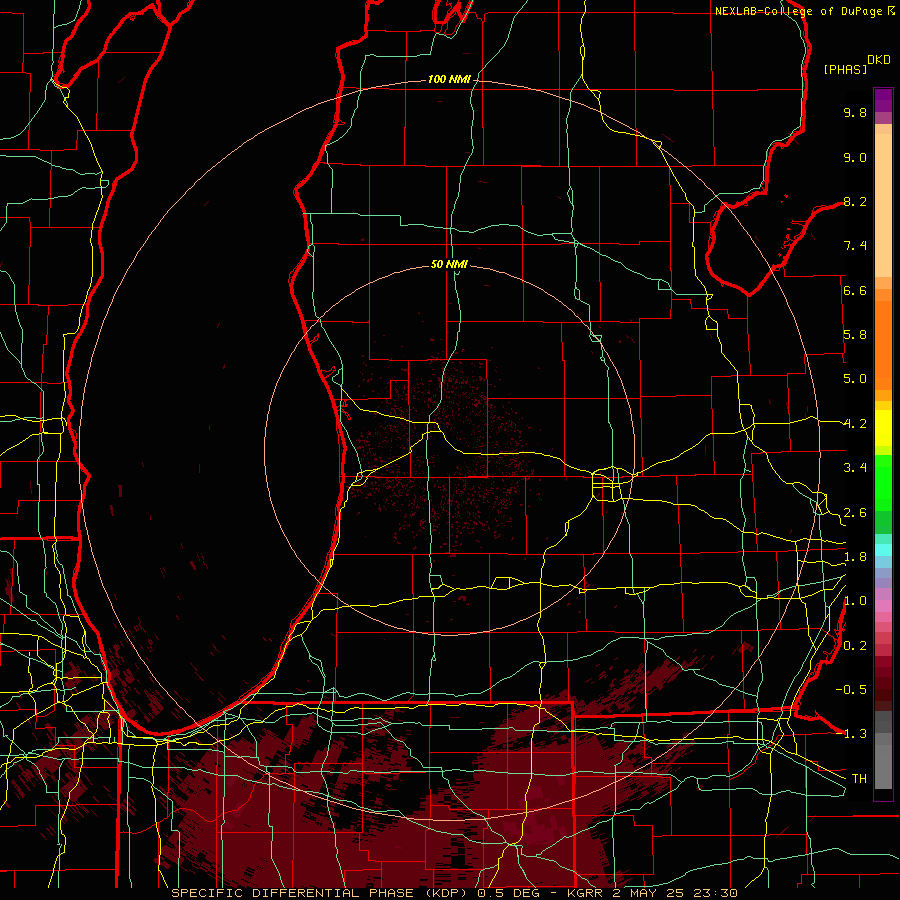Click the 6.6 scale value

tap(855, 290)
